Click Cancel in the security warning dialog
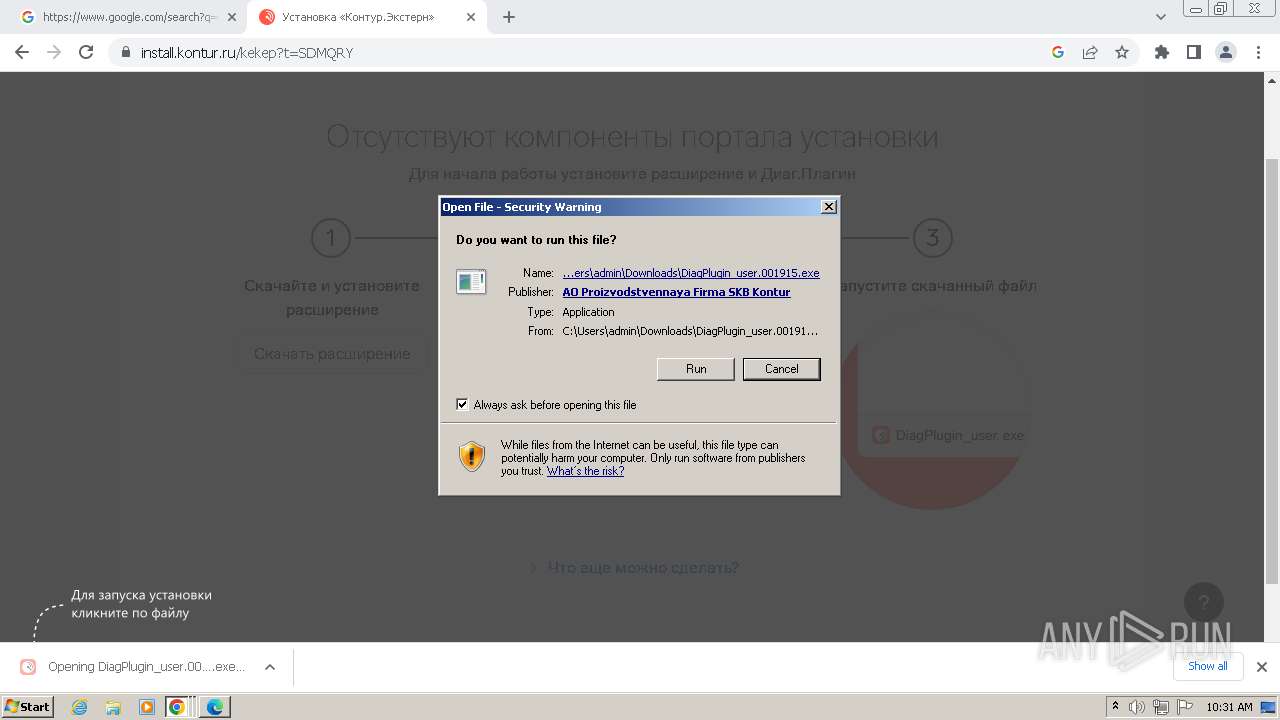 click(781, 369)
